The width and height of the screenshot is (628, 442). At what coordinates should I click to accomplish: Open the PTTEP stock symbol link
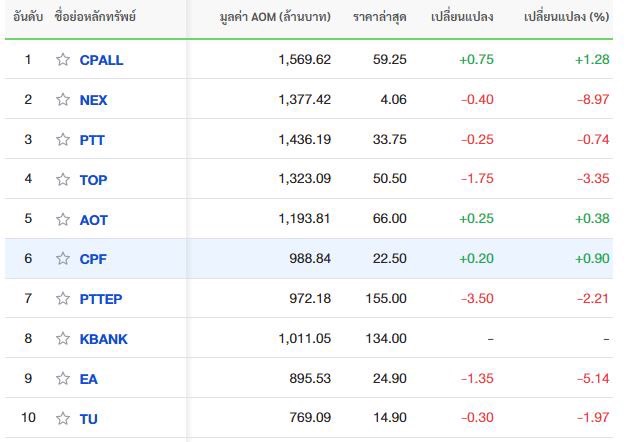coord(101,299)
